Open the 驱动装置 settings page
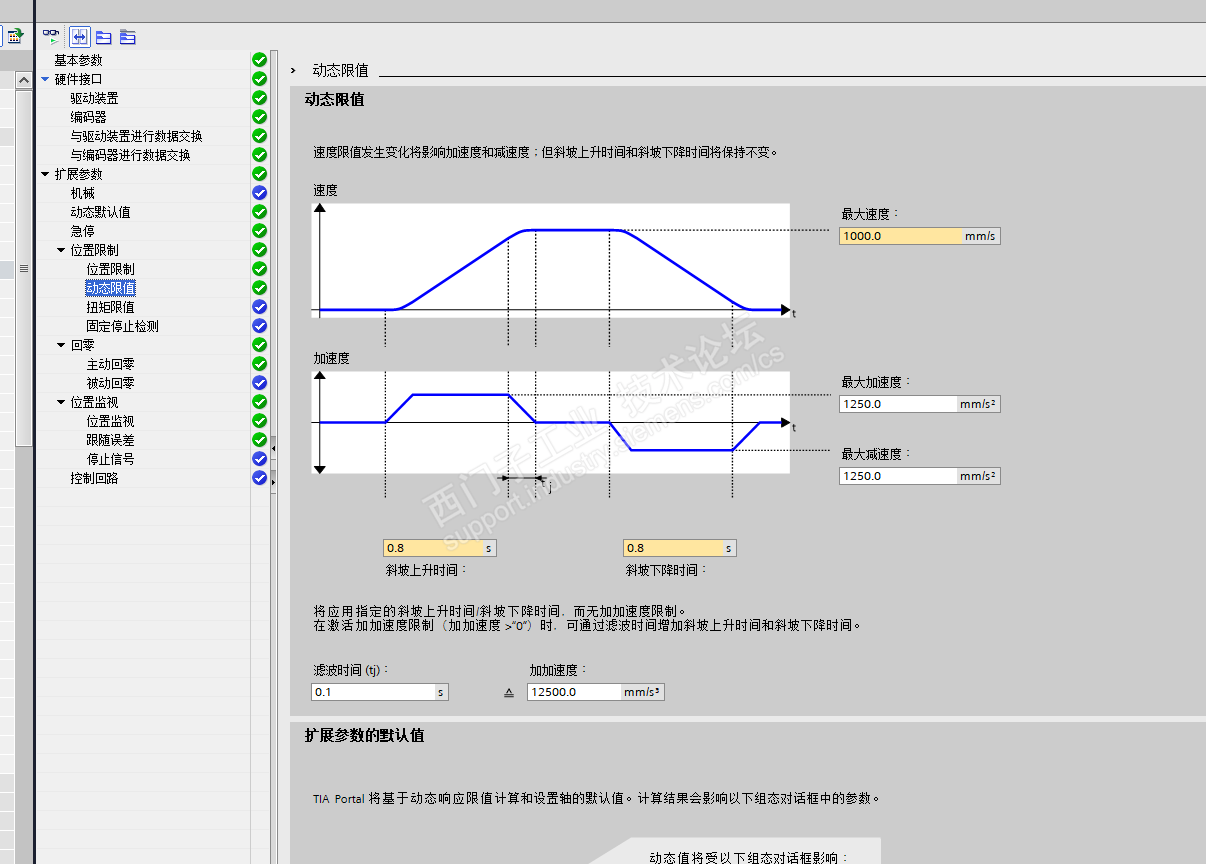 point(94,98)
